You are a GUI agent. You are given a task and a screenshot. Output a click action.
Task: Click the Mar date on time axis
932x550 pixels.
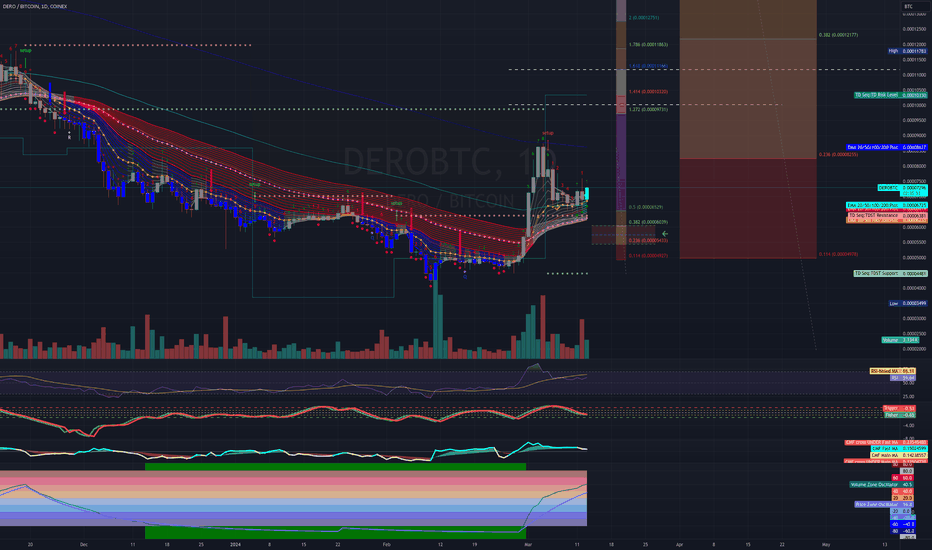(x=528, y=544)
